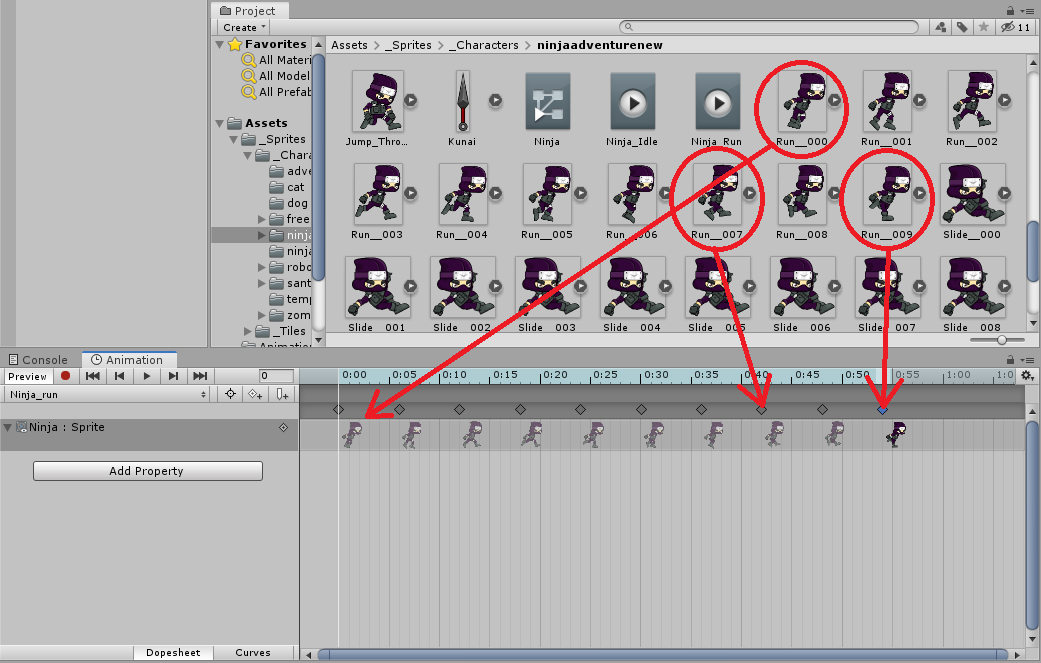
Task: Expand the Kunai asset sub-sprites arrow
Action: (x=495, y=100)
